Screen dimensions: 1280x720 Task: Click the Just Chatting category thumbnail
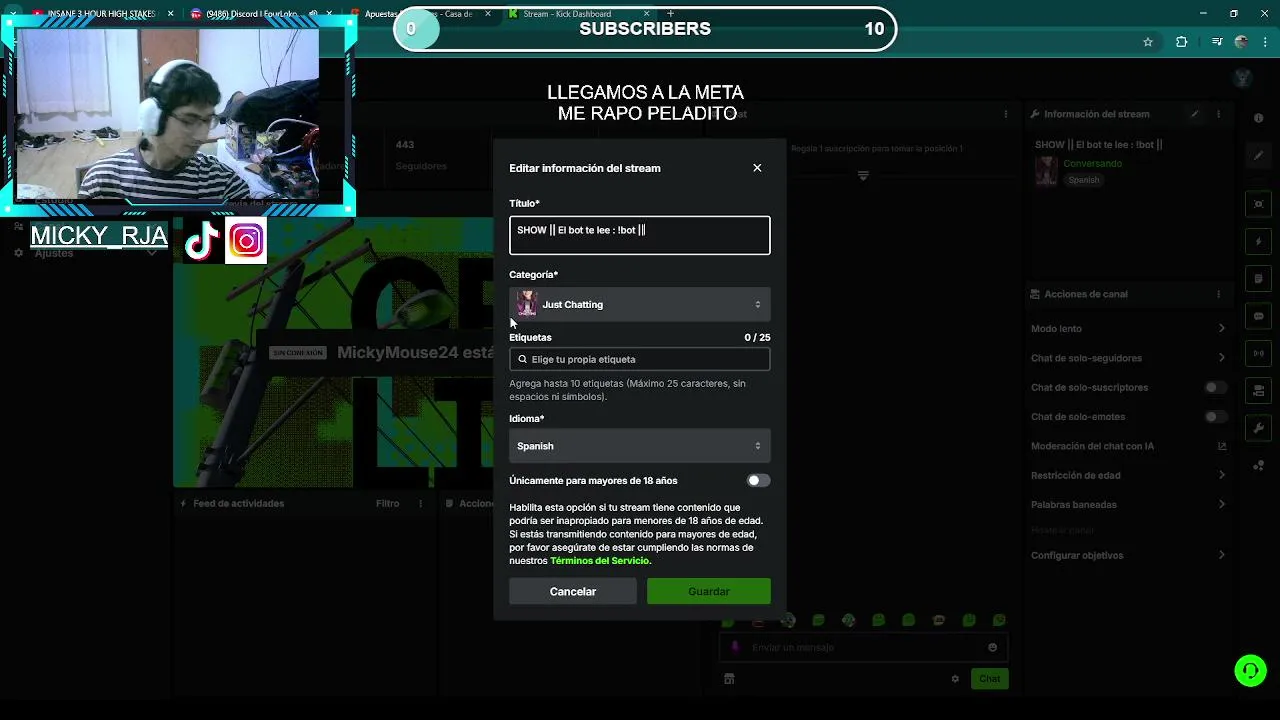pos(527,304)
